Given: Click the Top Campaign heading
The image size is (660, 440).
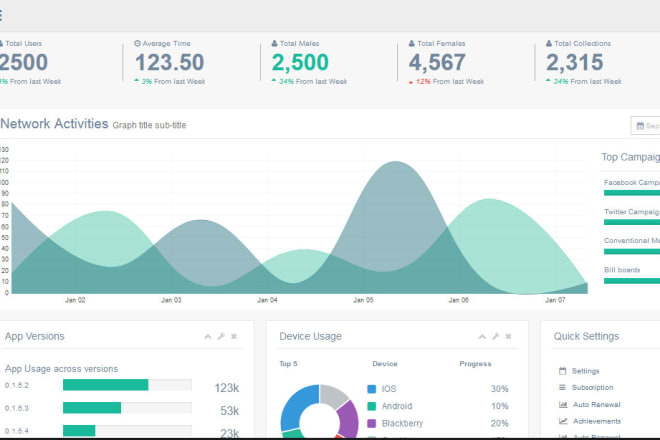Looking at the screenshot, I should 631,157.
